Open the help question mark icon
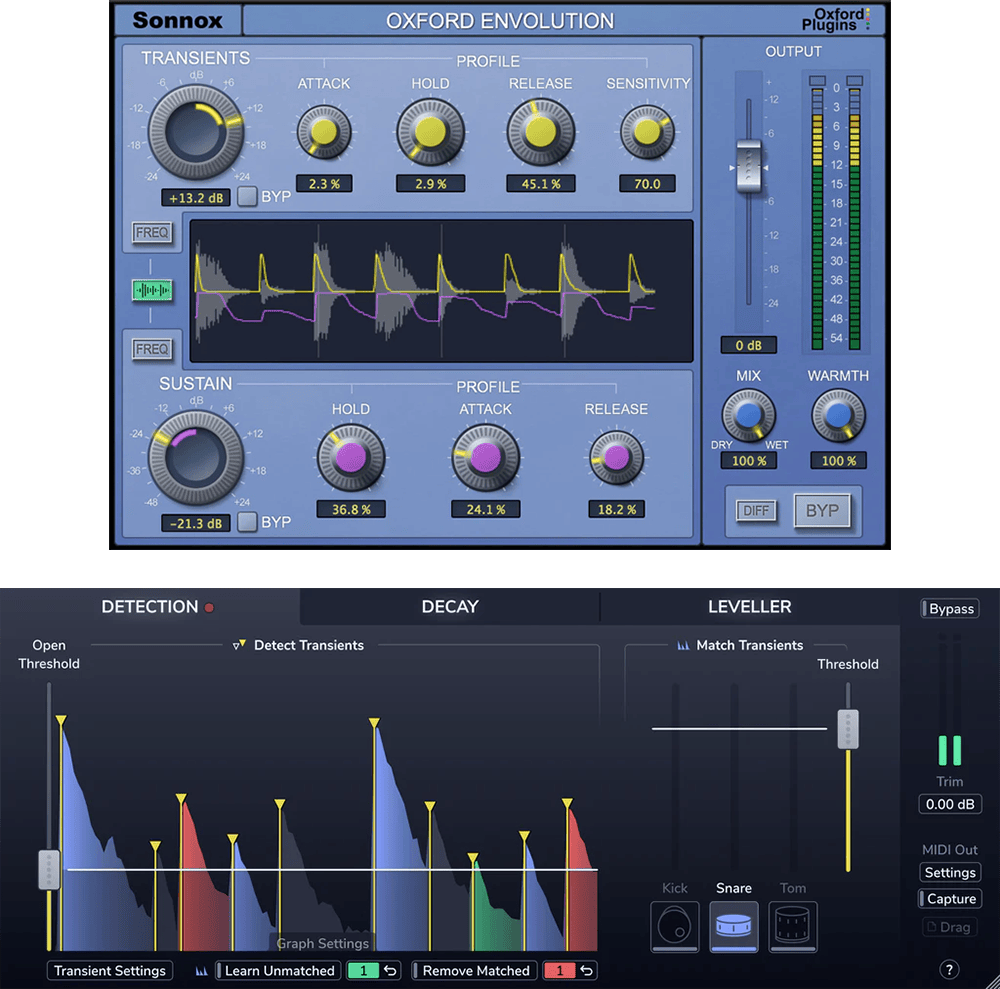1000x989 pixels. tap(950, 969)
